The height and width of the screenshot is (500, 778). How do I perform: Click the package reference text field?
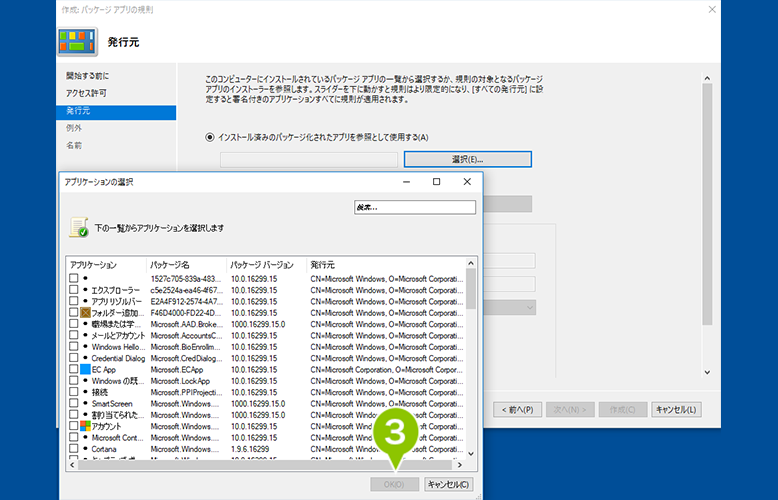point(309,160)
